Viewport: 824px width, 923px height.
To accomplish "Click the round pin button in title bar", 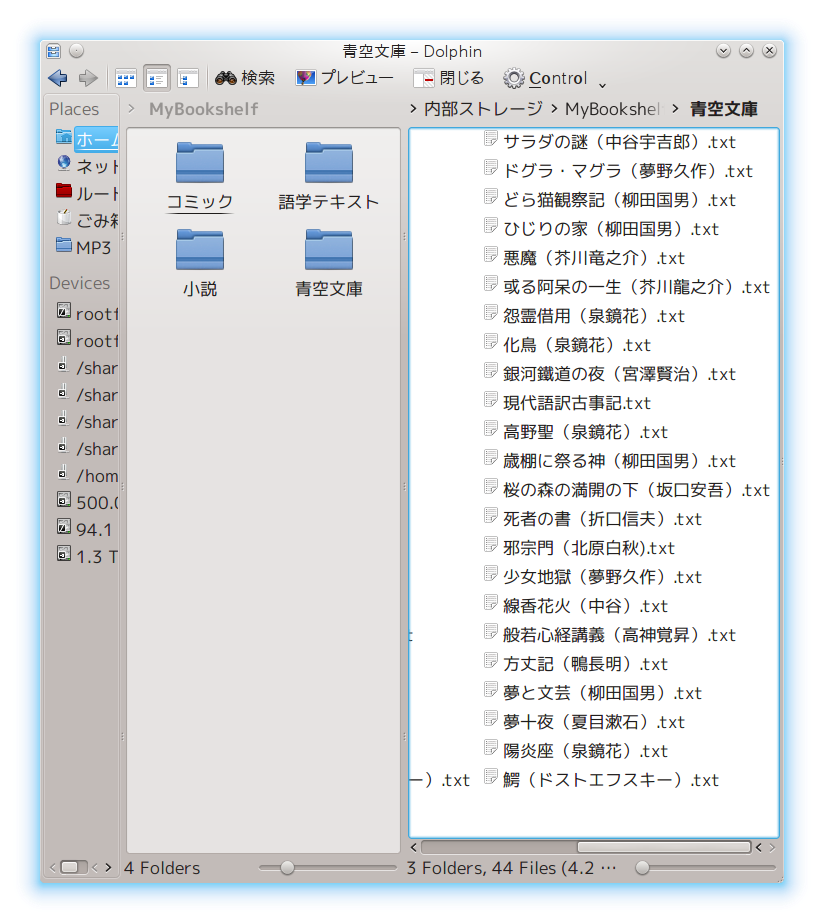I will [77, 51].
